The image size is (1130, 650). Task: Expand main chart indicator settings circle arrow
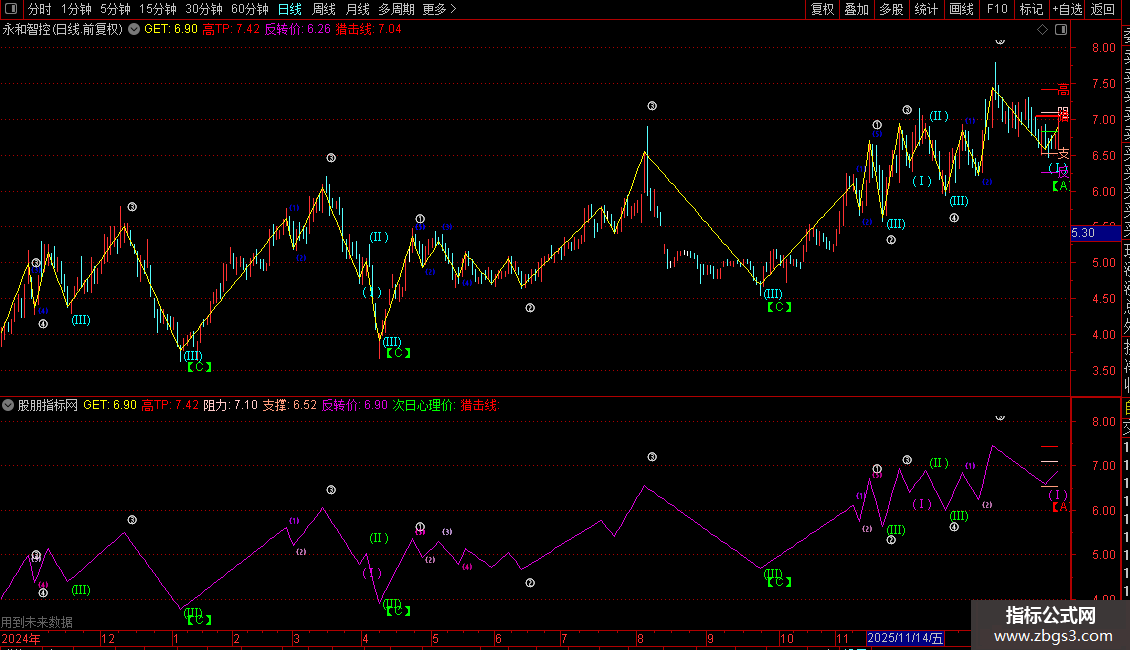pyautogui.click(x=134, y=30)
